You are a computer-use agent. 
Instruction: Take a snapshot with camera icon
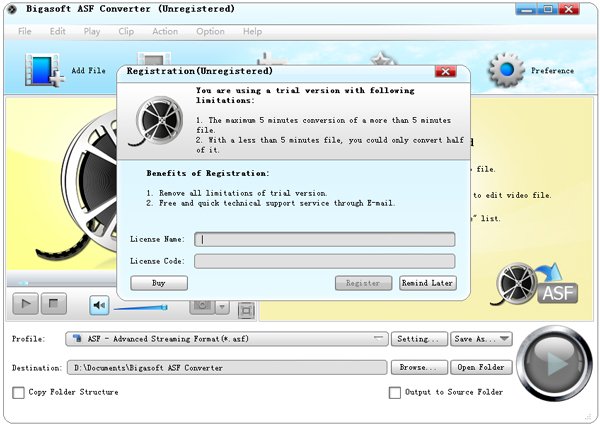(202, 306)
